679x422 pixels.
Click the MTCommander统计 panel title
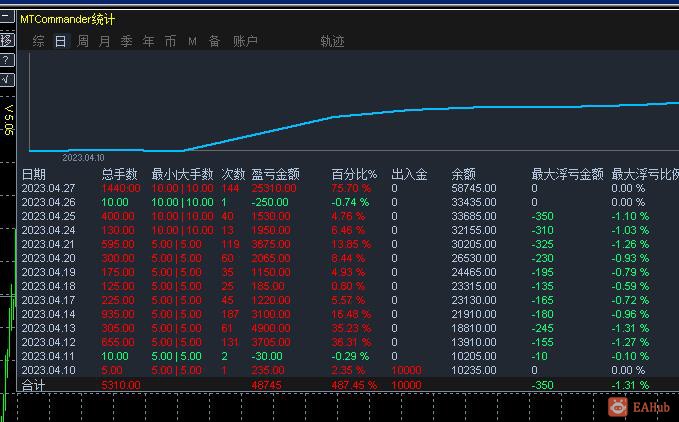tap(68, 19)
